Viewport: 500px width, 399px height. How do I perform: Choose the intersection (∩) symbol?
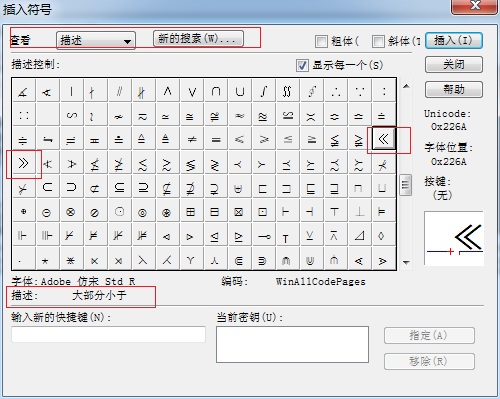click(x=216, y=91)
